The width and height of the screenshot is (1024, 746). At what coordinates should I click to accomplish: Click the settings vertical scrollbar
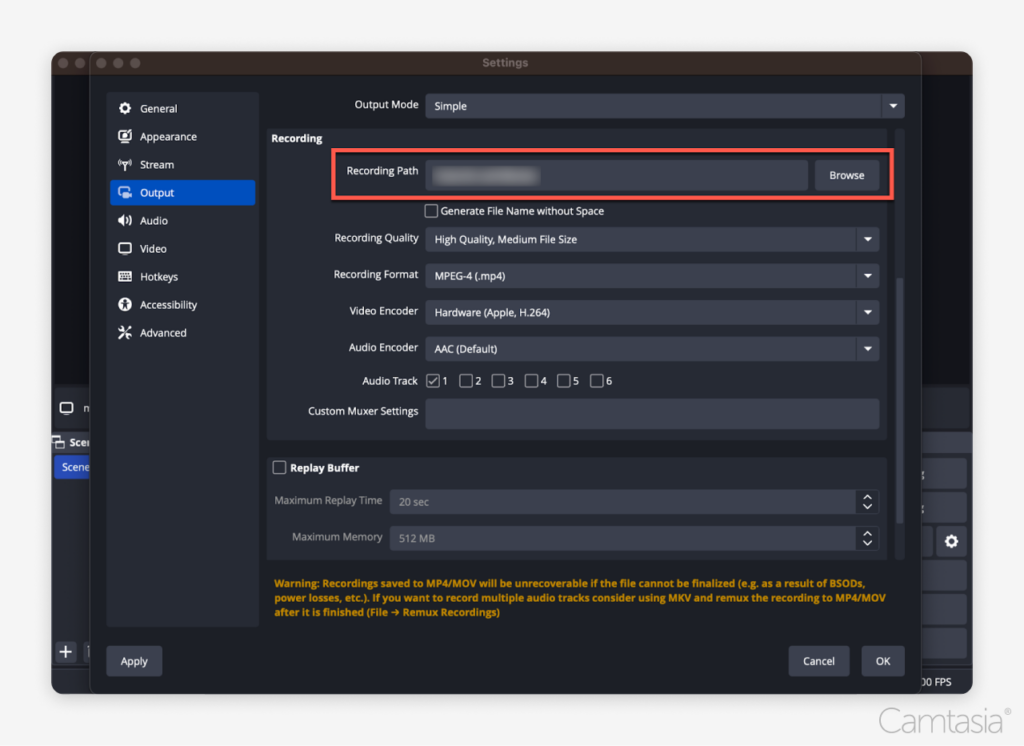tap(900, 400)
